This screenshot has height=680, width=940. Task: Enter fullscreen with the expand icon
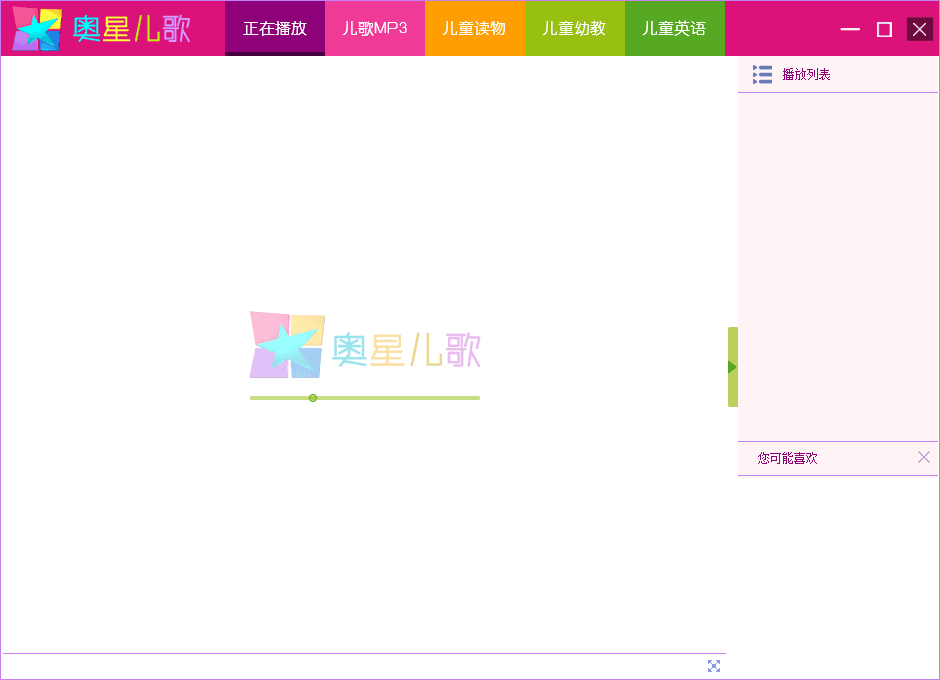point(714,666)
